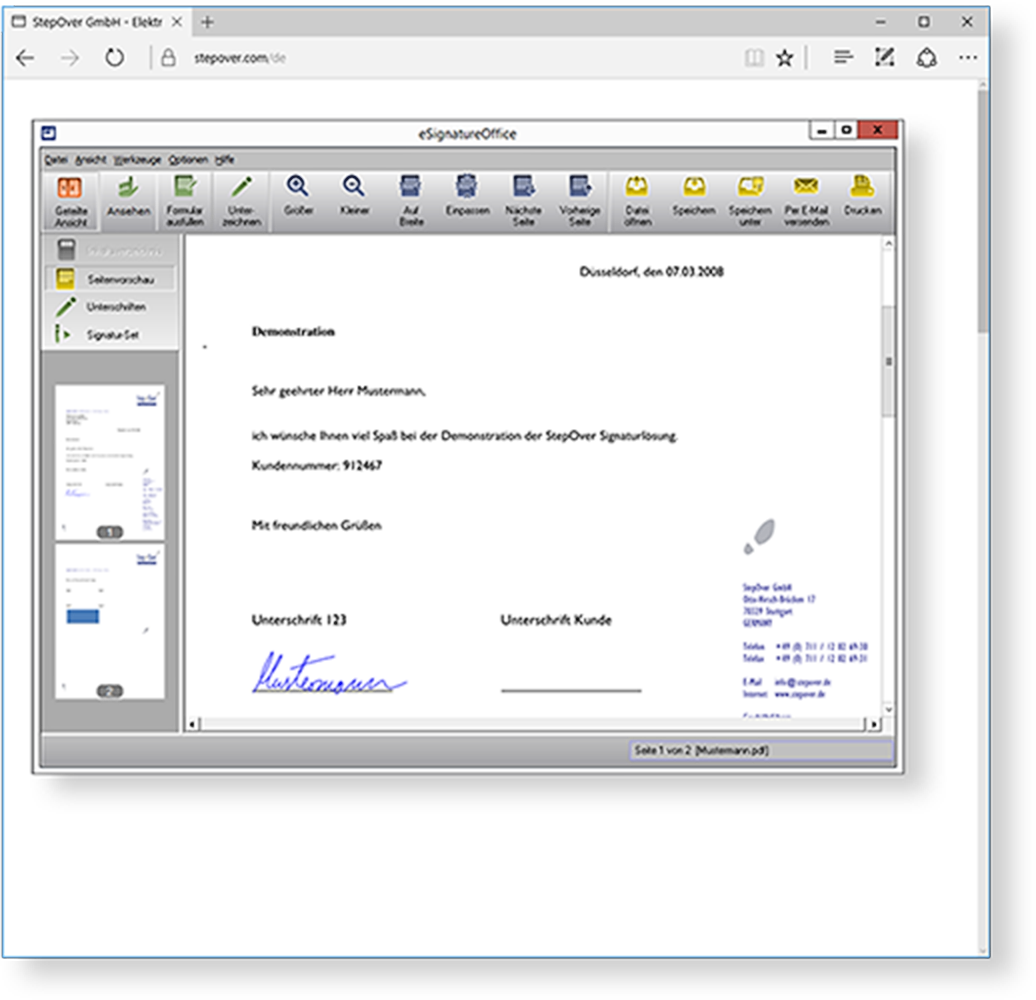Add page to favorites with star
The image size is (1036, 1000).
click(784, 58)
